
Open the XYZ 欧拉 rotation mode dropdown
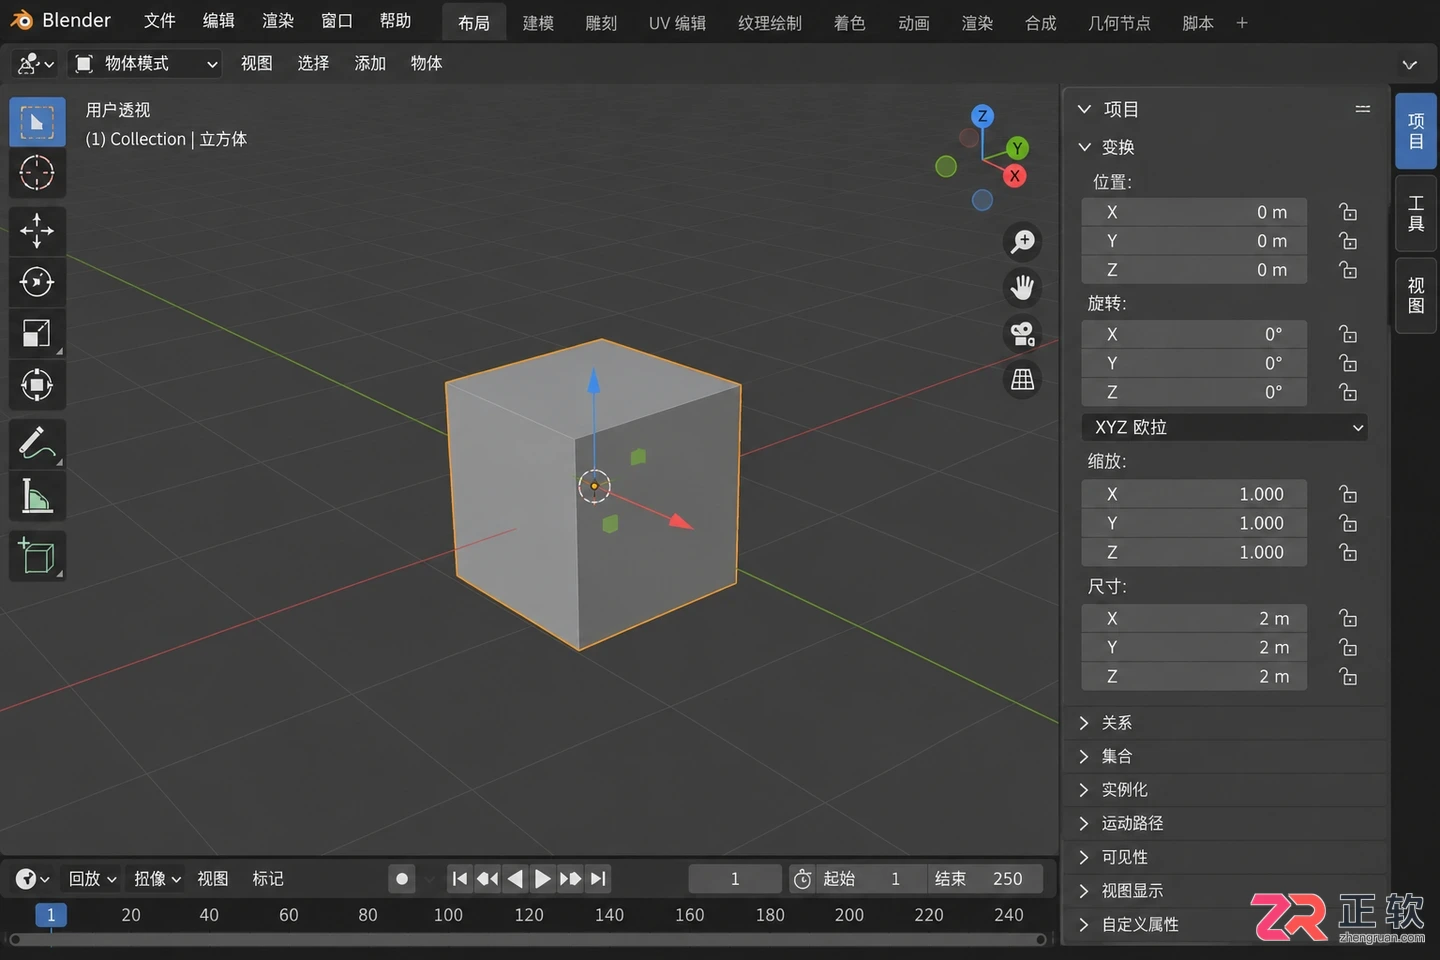1224,427
